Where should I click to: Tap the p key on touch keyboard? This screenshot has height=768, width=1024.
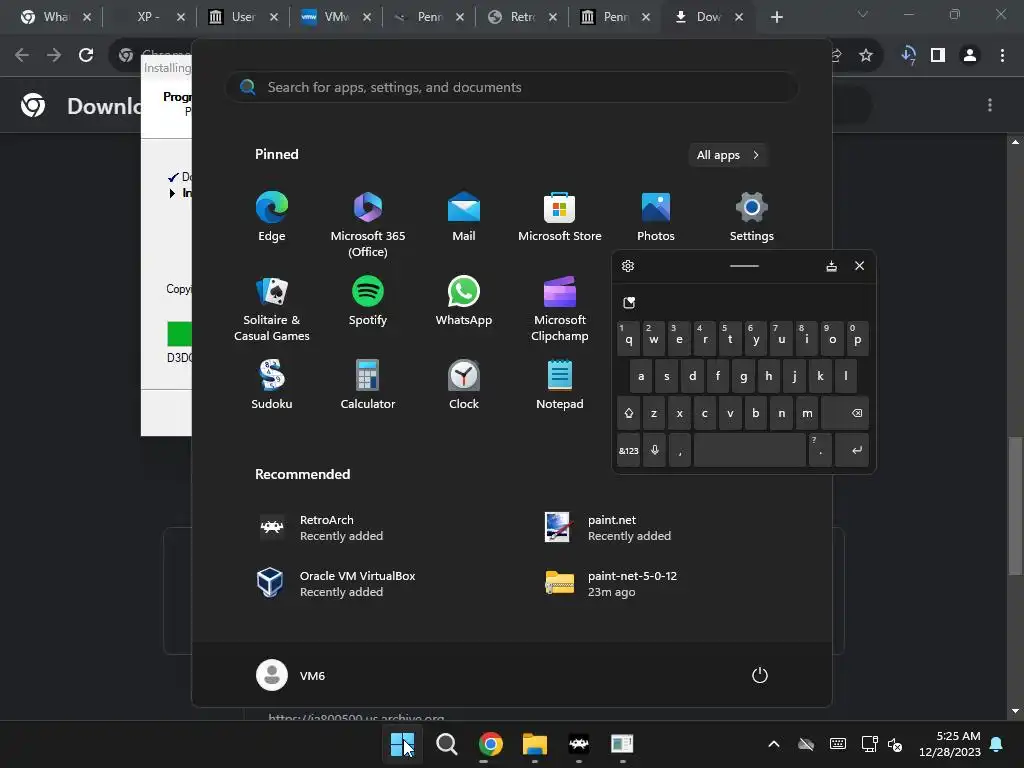click(857, 338)
